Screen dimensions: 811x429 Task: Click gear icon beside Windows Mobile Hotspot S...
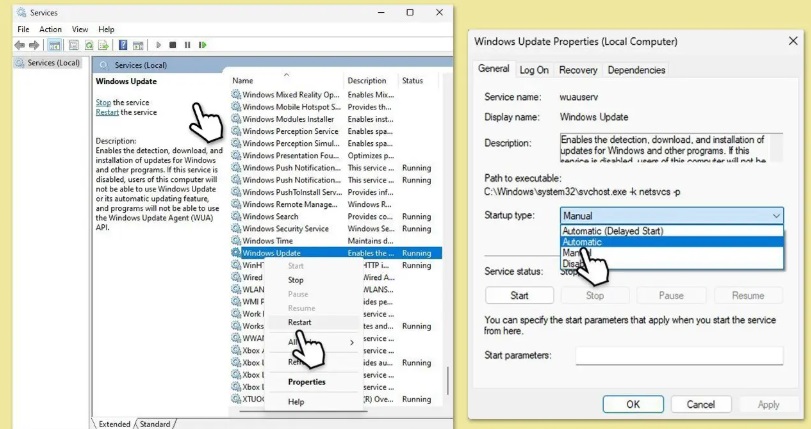click(236, 107)
